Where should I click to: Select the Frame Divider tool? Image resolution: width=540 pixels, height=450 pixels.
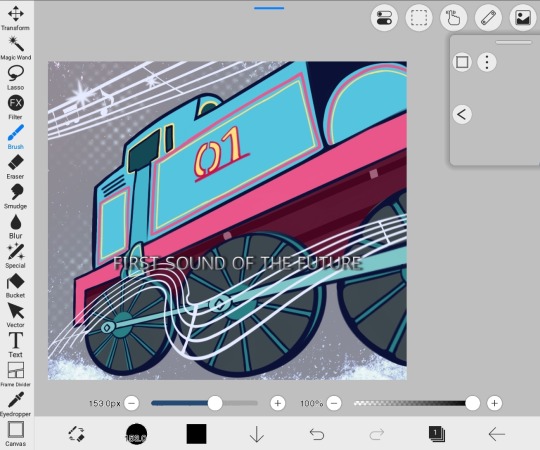pos(15,374)
